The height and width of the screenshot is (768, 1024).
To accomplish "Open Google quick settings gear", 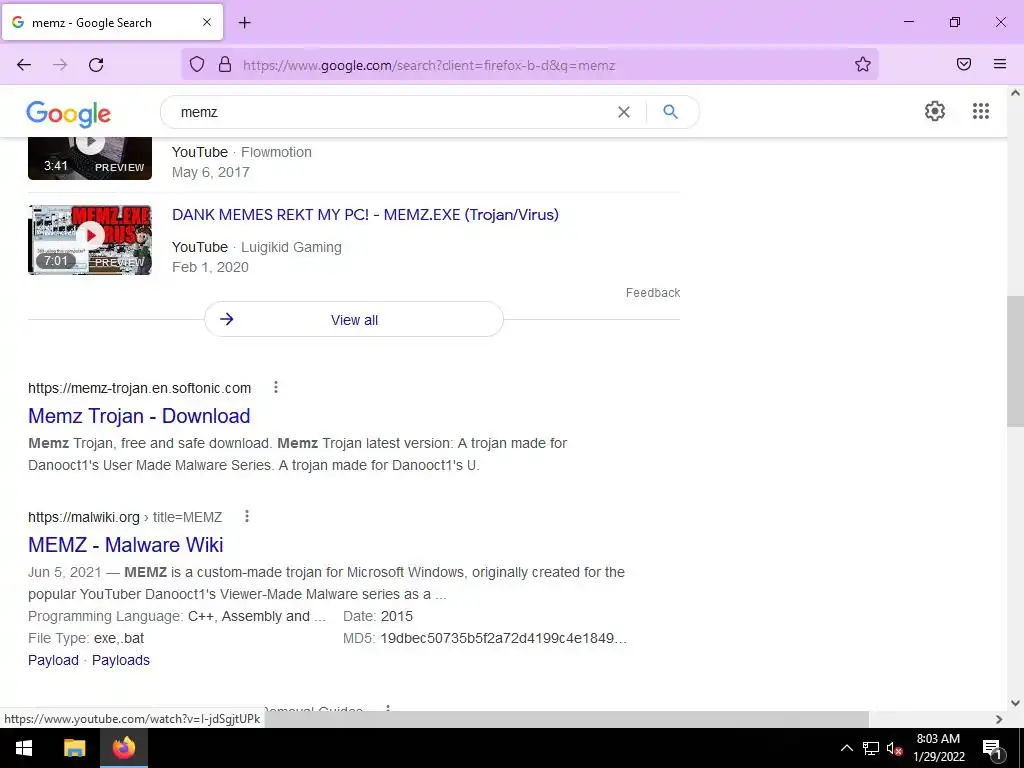I will point(935,111).
